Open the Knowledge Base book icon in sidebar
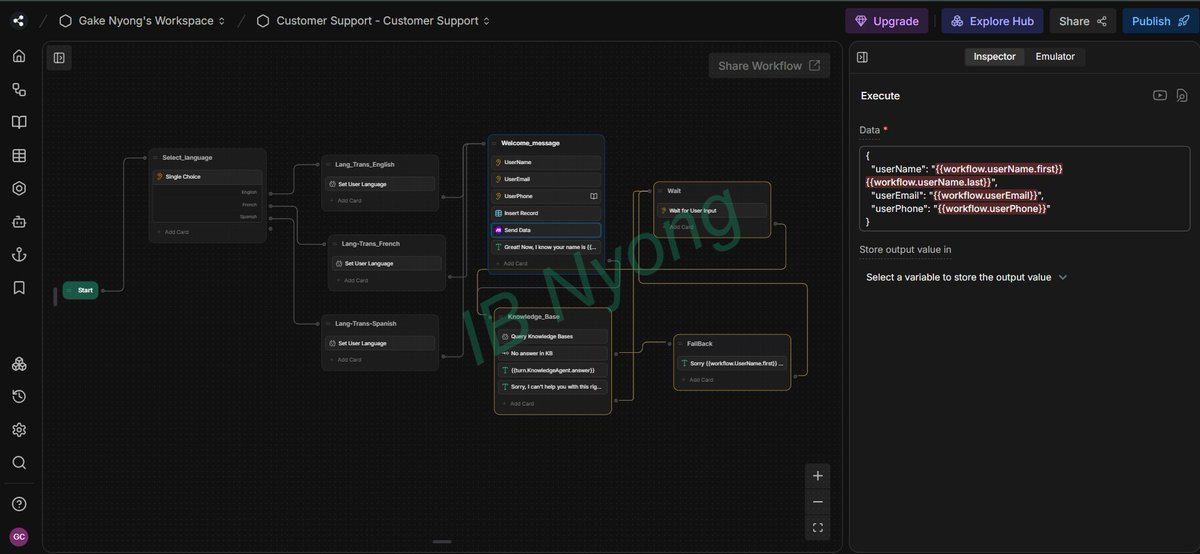This screenshot has height=554, width=1200. pos(19,122)
